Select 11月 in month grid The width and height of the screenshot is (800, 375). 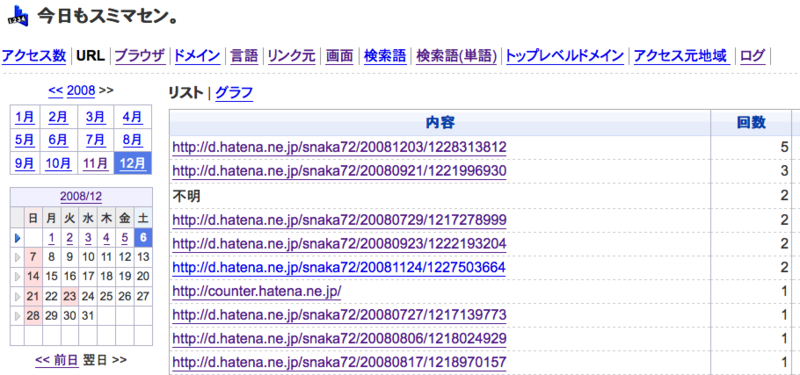point(95,163)
